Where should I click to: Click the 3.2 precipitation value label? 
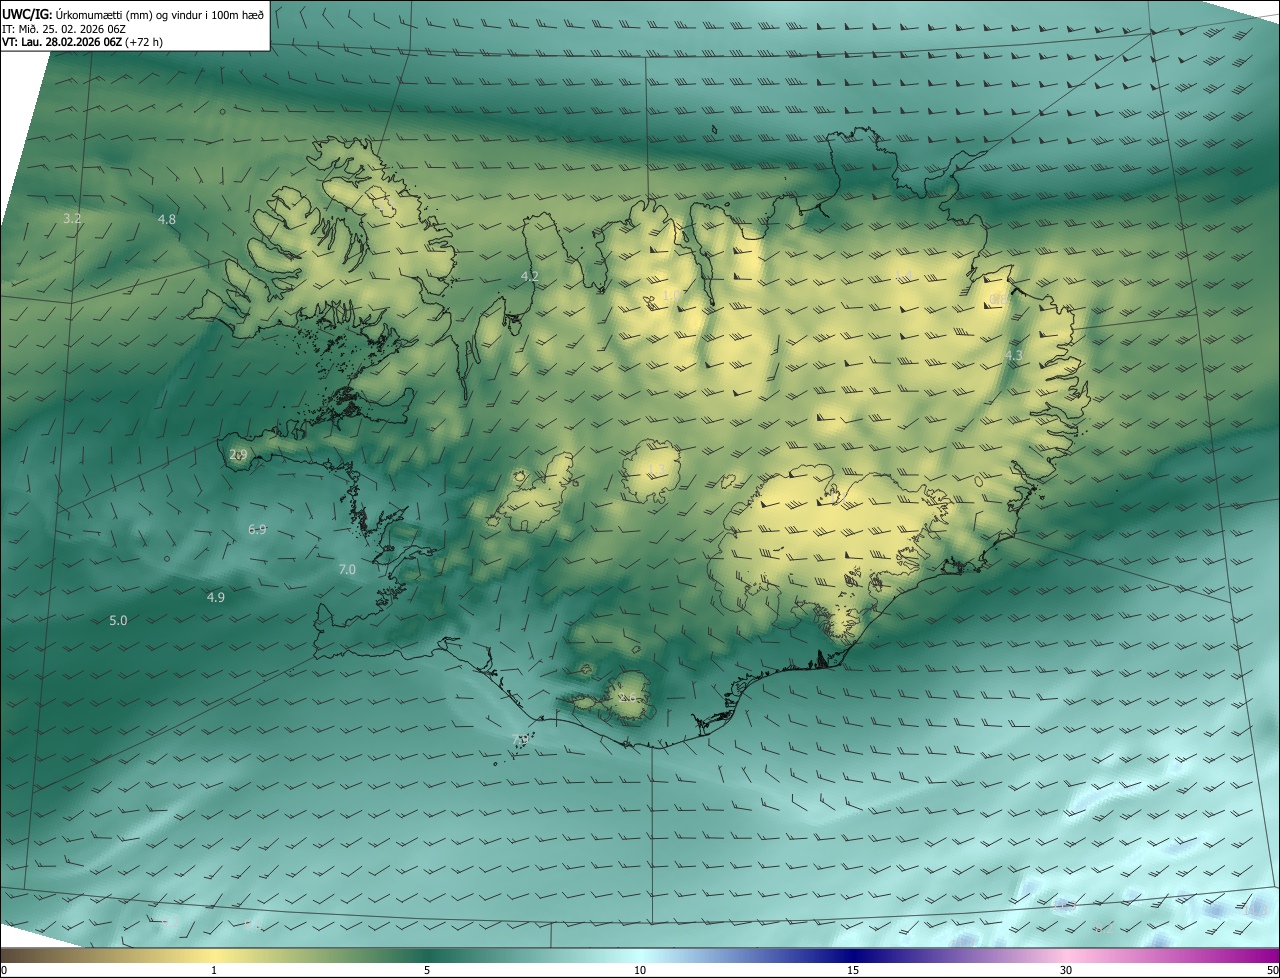[72, 218]
